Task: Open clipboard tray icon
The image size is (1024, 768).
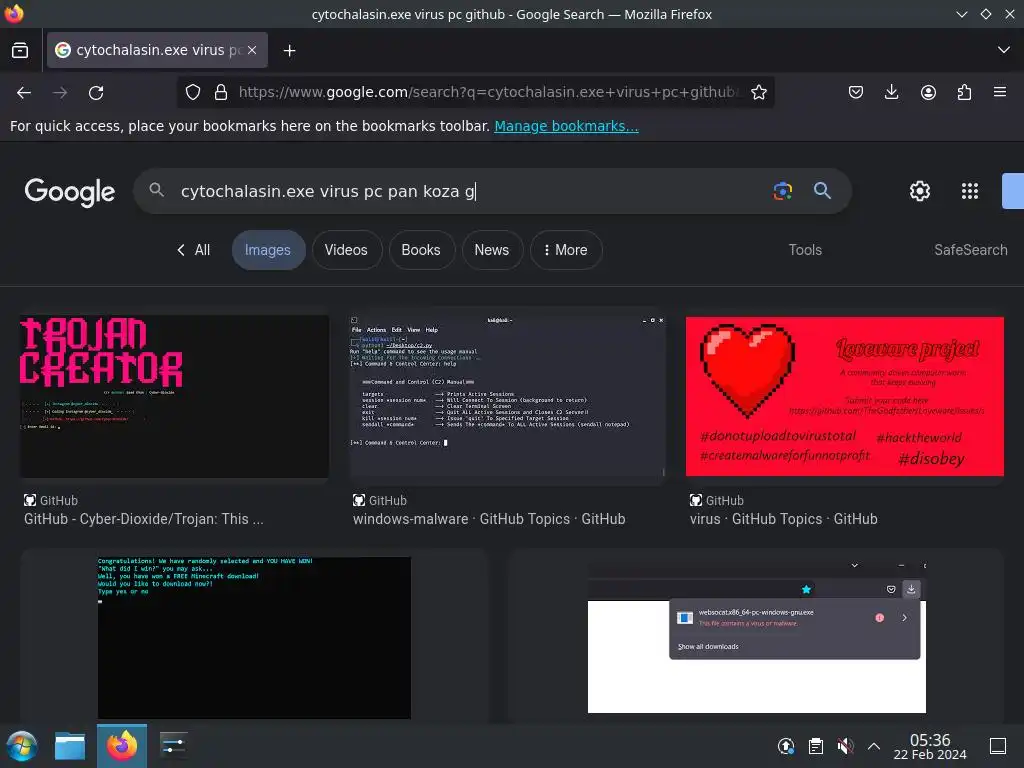Action: pyautogui.click(x=816, y=746)
